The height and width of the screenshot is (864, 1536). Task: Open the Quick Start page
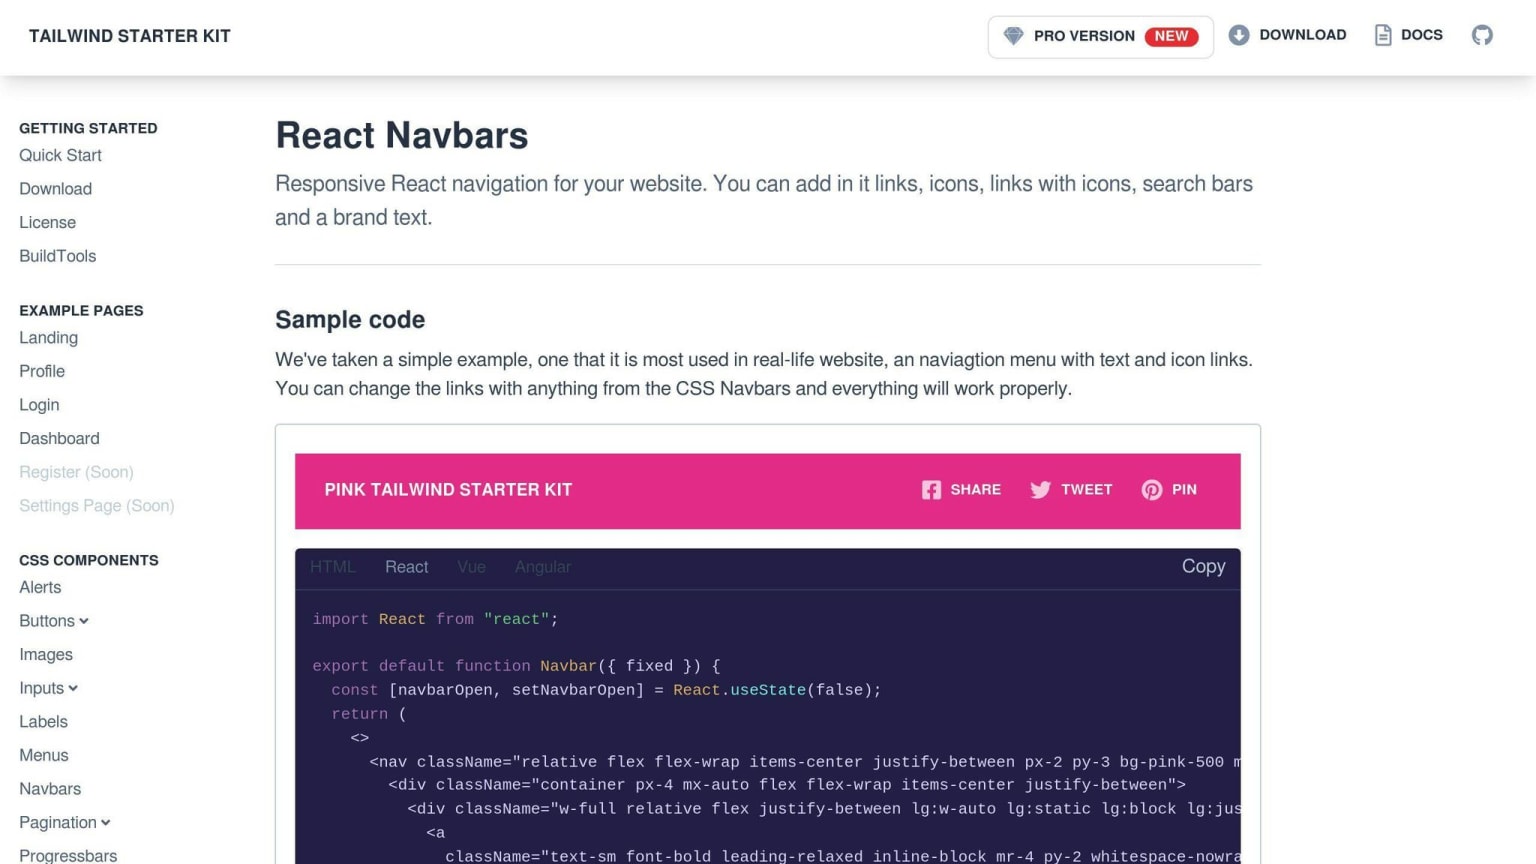[x=60, y=155]
